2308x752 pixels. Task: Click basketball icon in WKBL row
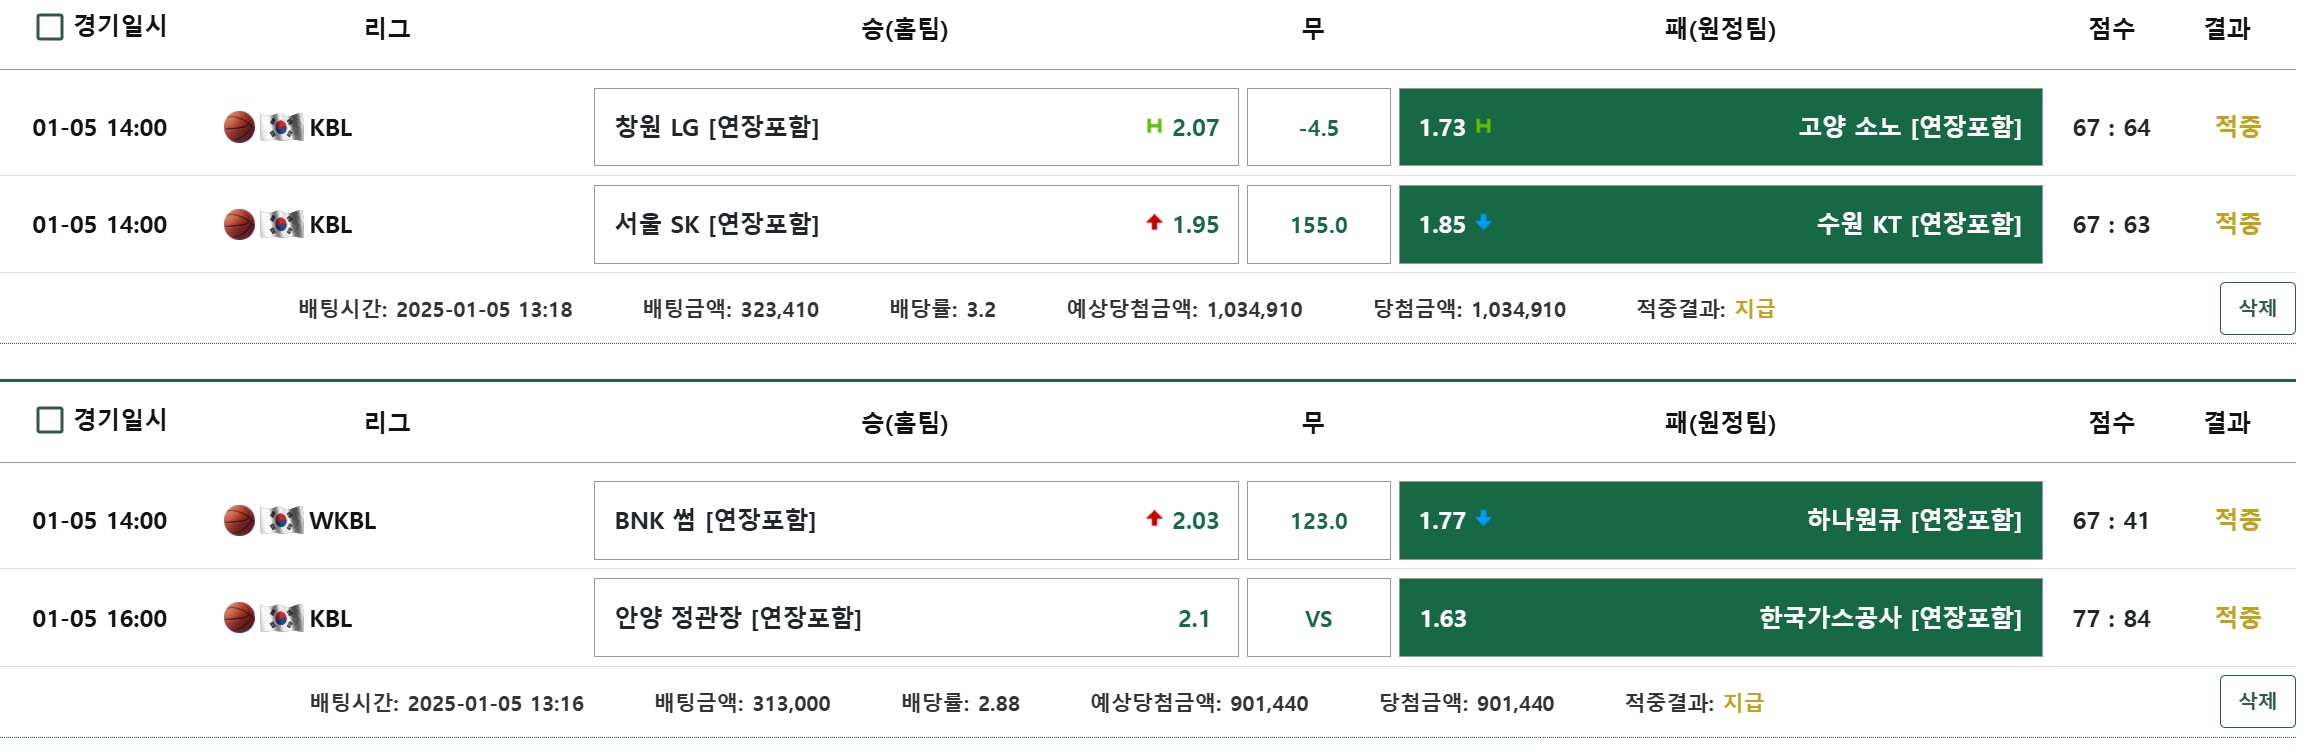click(x=239, y=521)
